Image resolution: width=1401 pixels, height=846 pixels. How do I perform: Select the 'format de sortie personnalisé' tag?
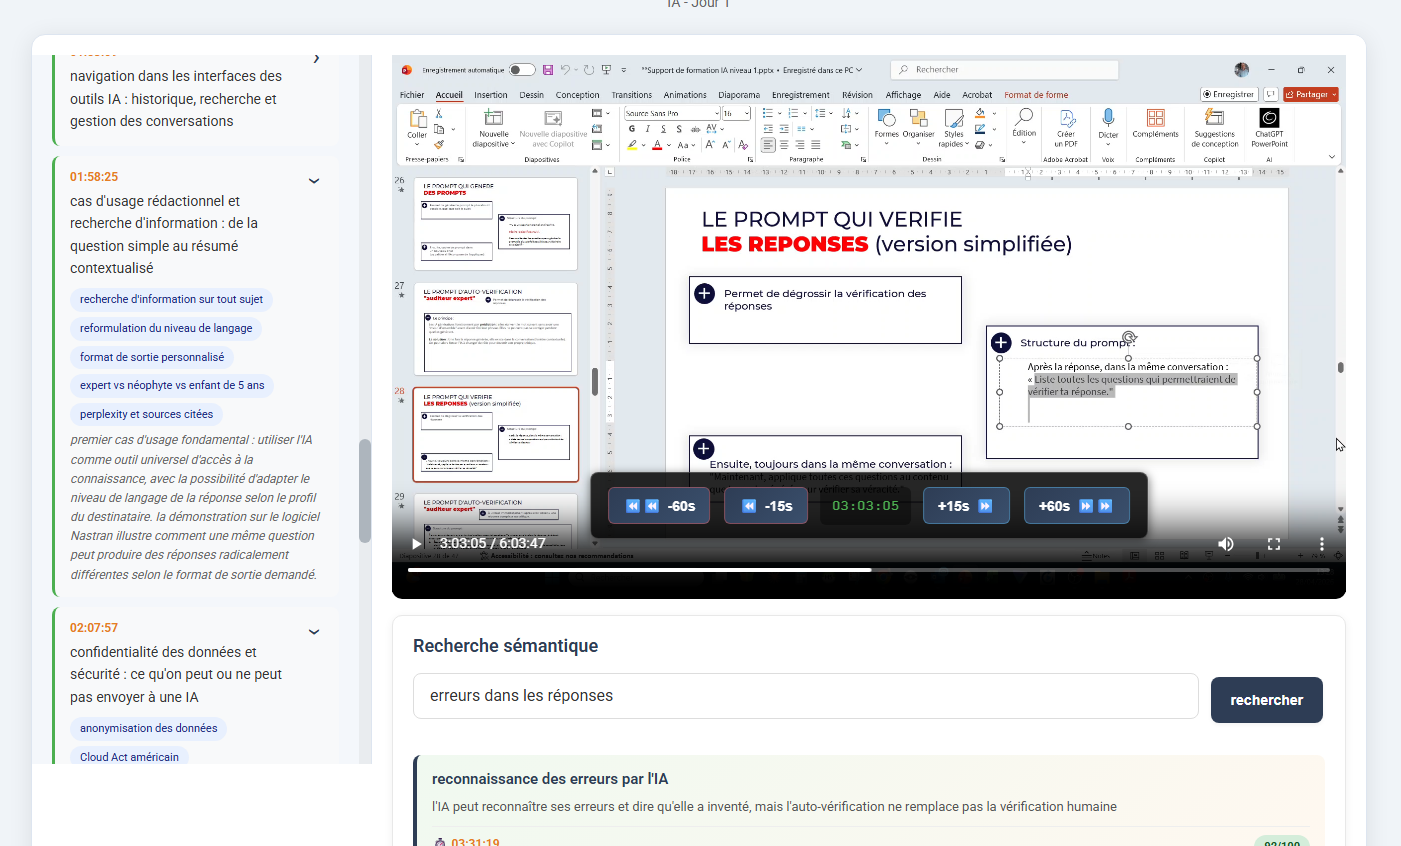pyautogui.click(x=152, y=357)
